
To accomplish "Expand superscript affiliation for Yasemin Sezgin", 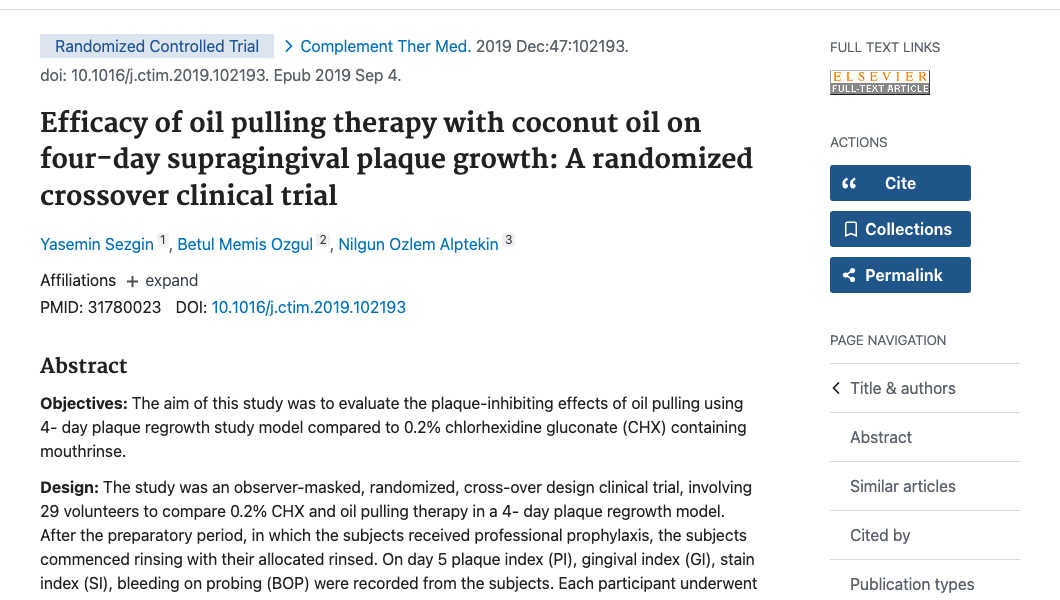I will click(x=162, y=238).
